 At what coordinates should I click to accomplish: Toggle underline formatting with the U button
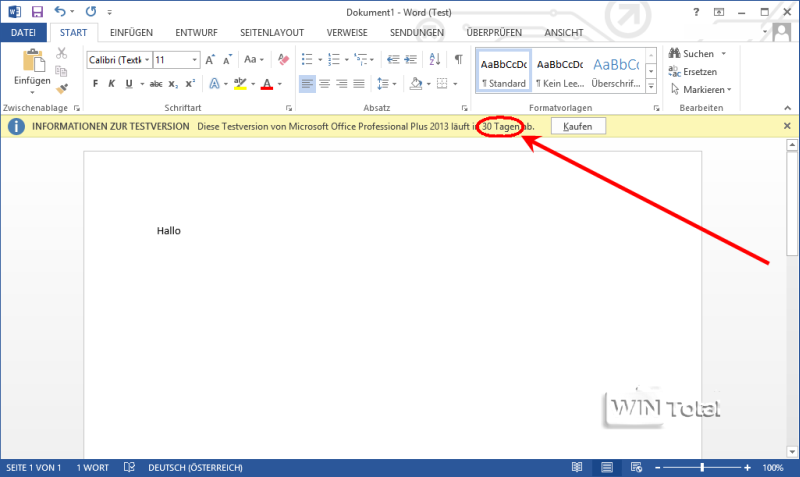click(x=129, y=84)
